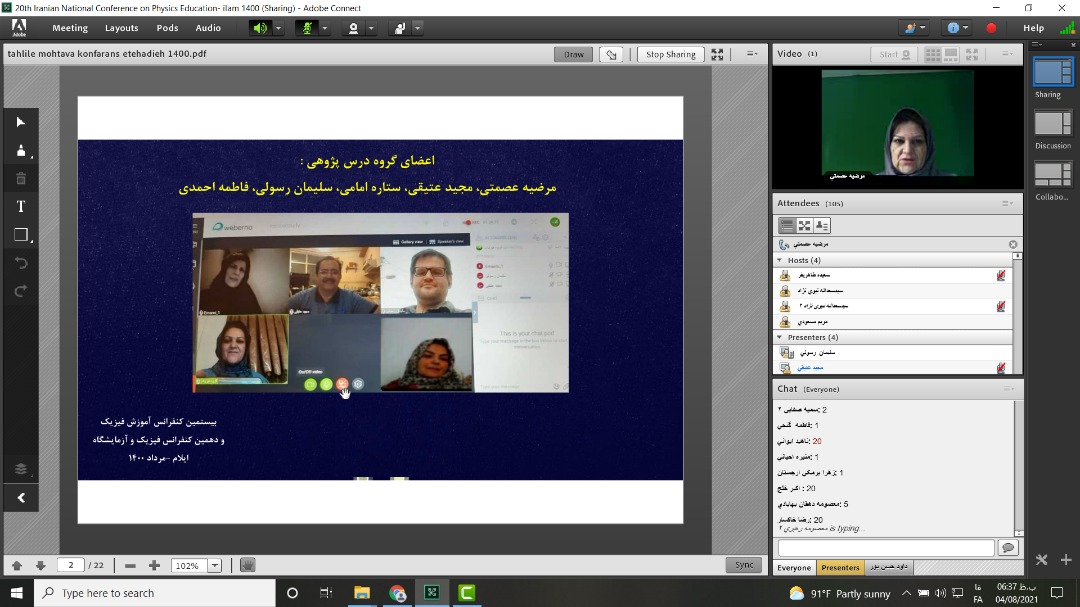Select the rectangle shape tool
Image resolution: width=1080 pixels, height=607 pixels.
pyautogui.click(x=21, y=235)
